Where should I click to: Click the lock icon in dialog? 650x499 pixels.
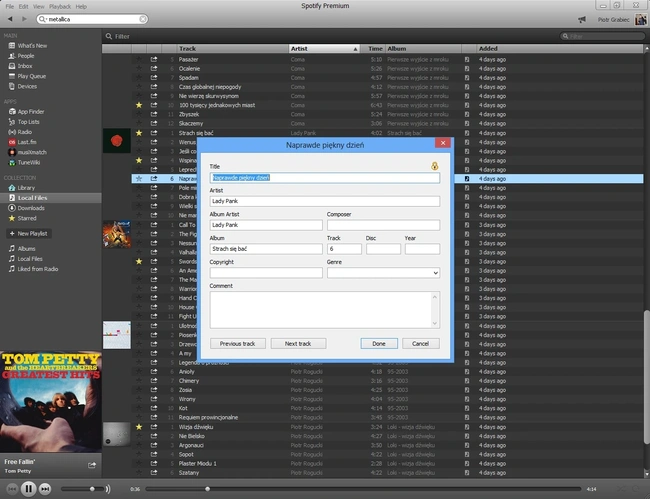(x=434, y=166)
